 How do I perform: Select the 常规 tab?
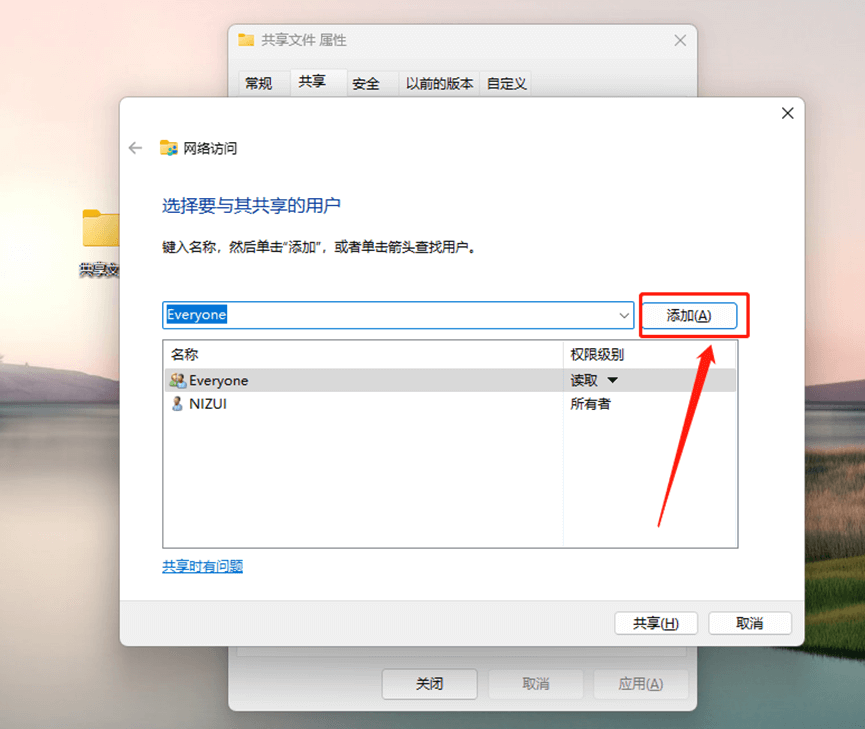260,84
